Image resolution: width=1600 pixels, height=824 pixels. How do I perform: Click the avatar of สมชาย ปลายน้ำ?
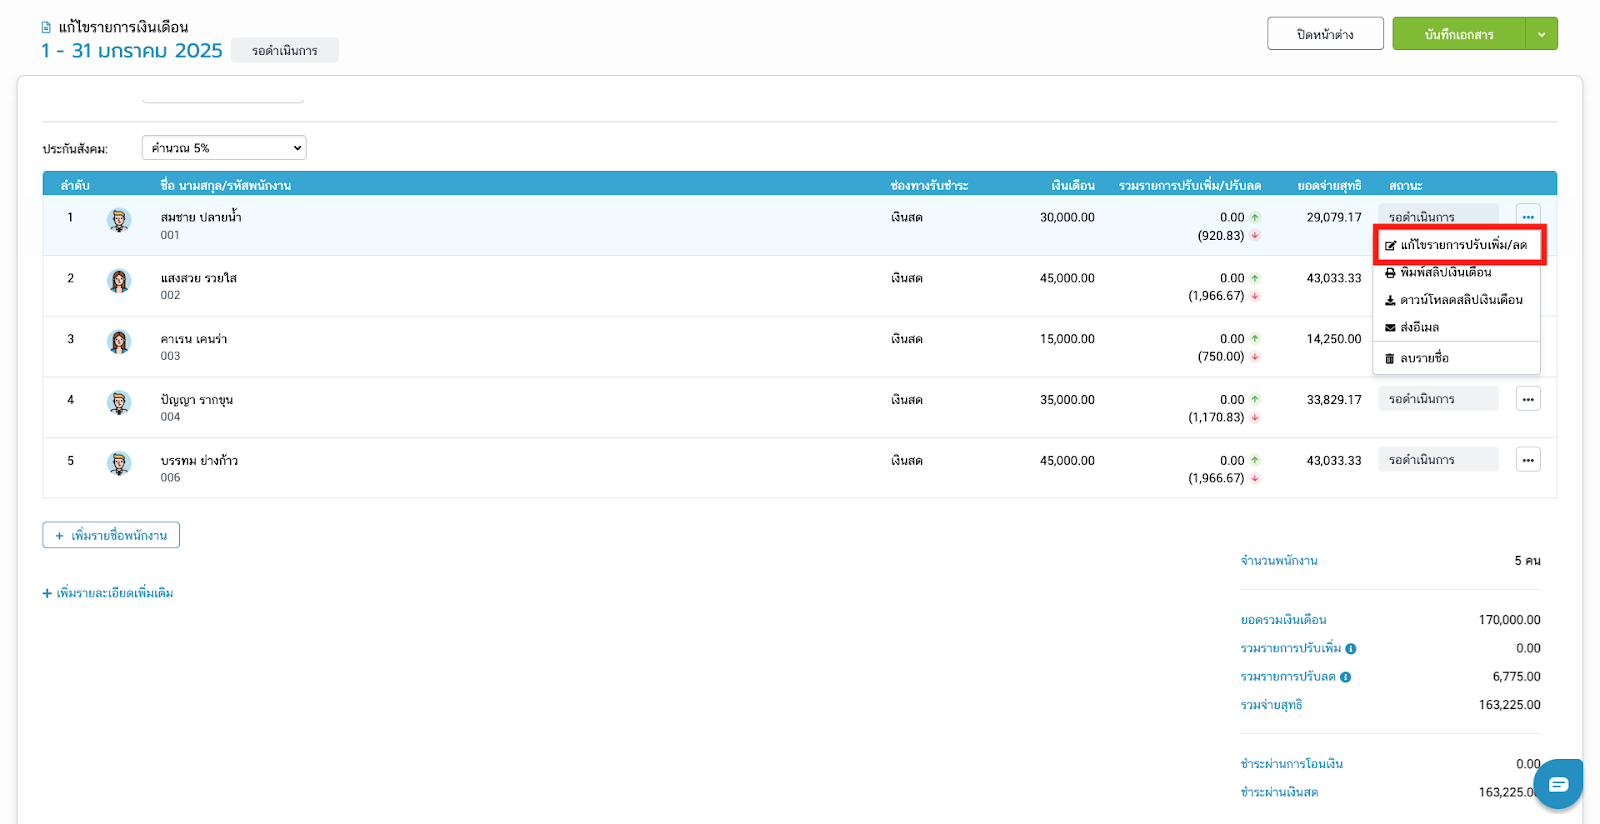click(x=119, y=220)
